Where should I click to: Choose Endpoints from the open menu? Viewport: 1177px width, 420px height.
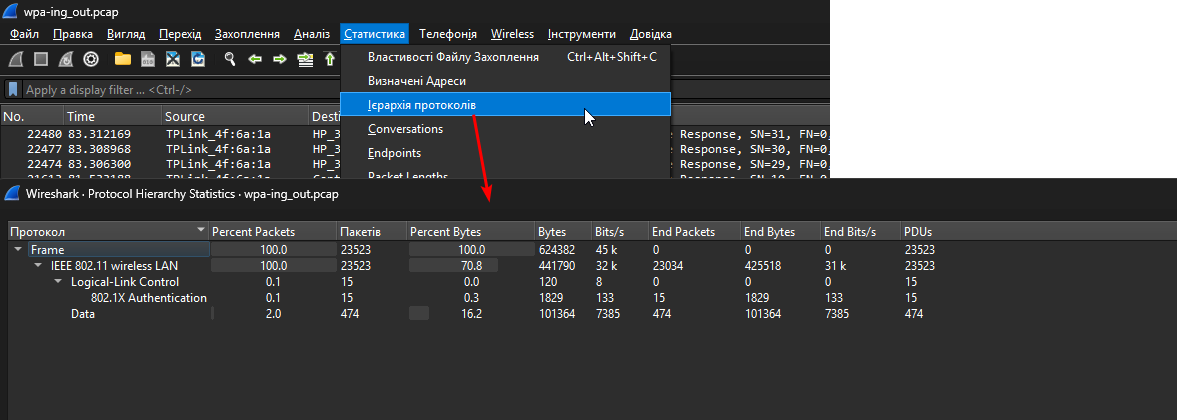tap(394, 153)
